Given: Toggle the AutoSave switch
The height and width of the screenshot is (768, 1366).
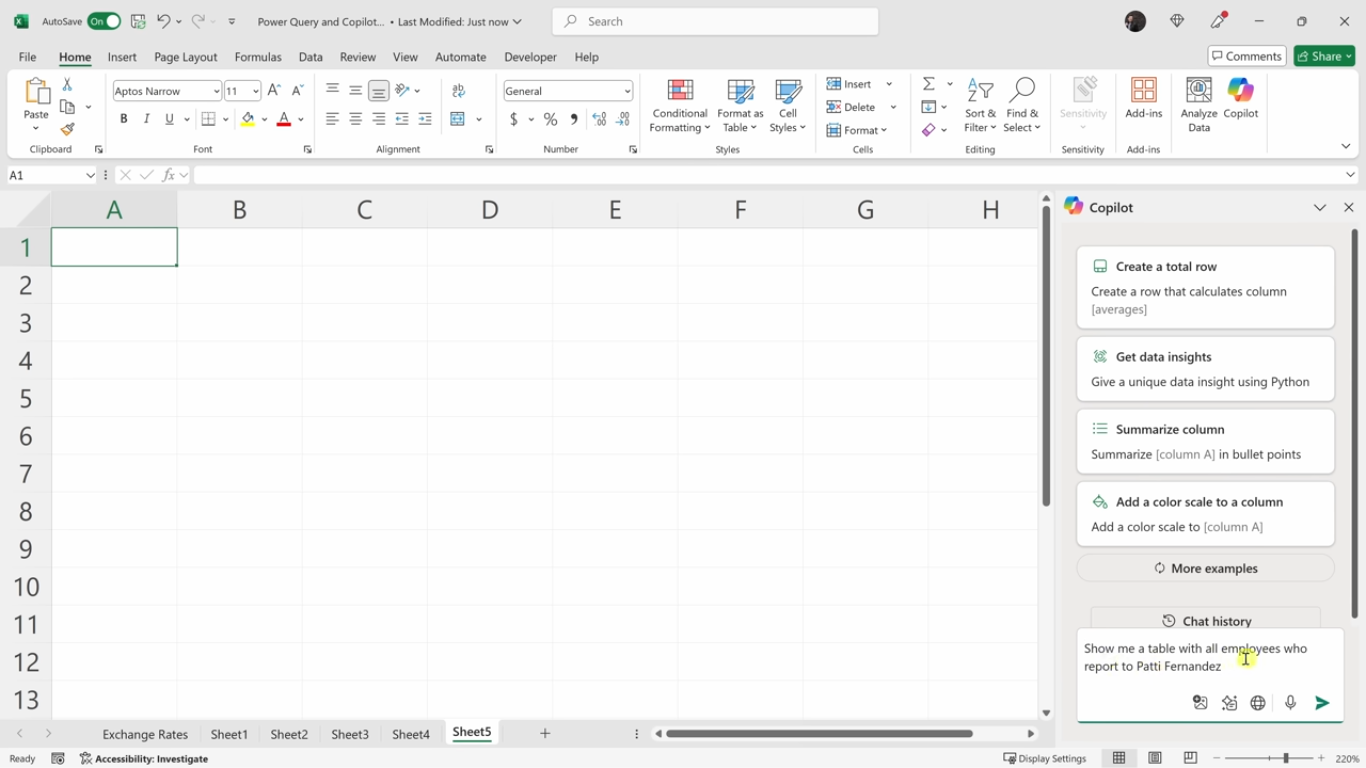Looking at the screenshot, I should point(104,21).
